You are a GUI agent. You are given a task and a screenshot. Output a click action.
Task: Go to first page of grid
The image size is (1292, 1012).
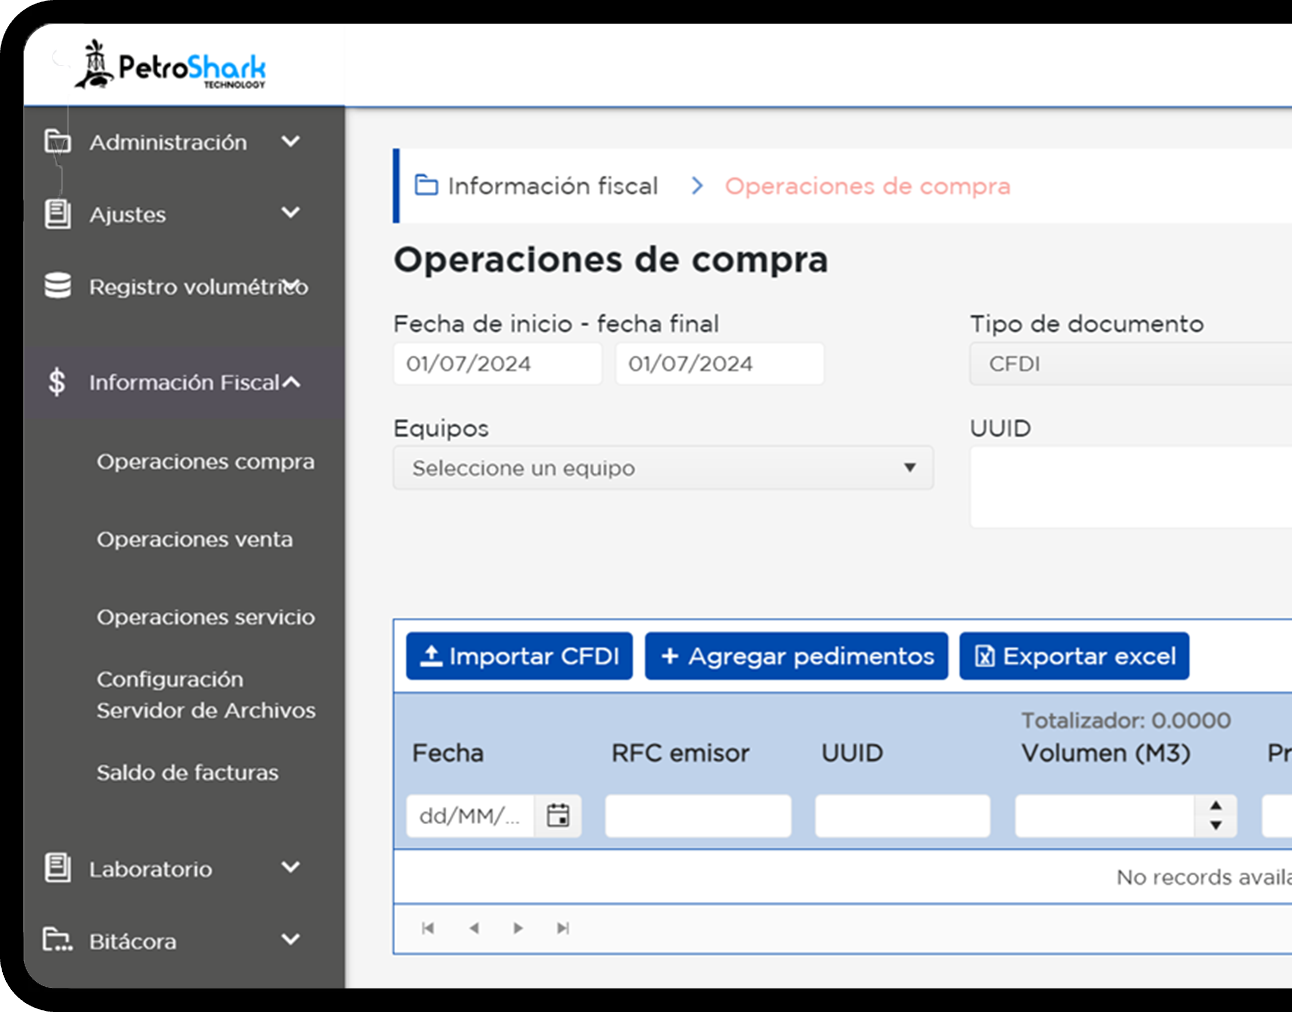pyautogui.click(x=428, y=928)
